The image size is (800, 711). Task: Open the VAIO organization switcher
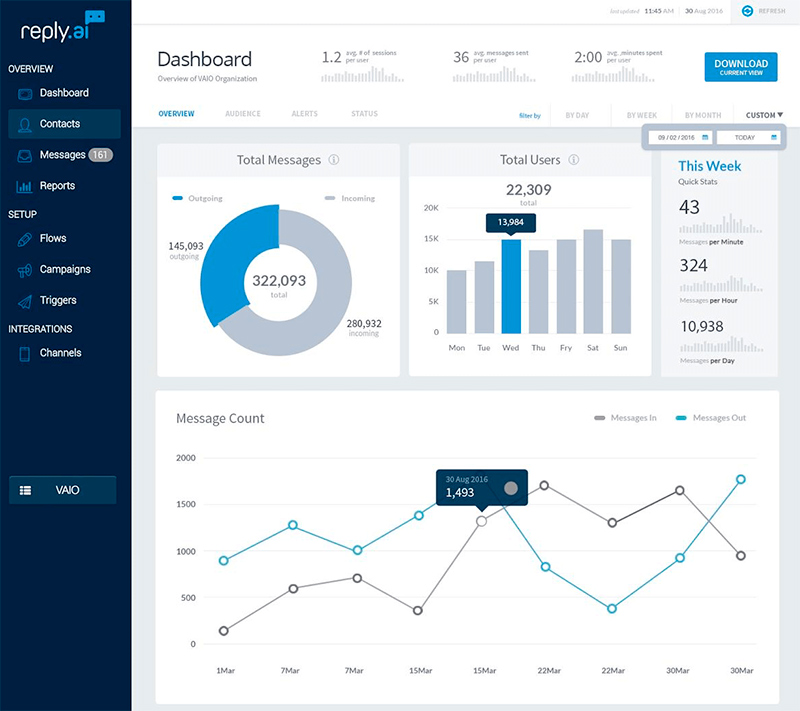63,490
